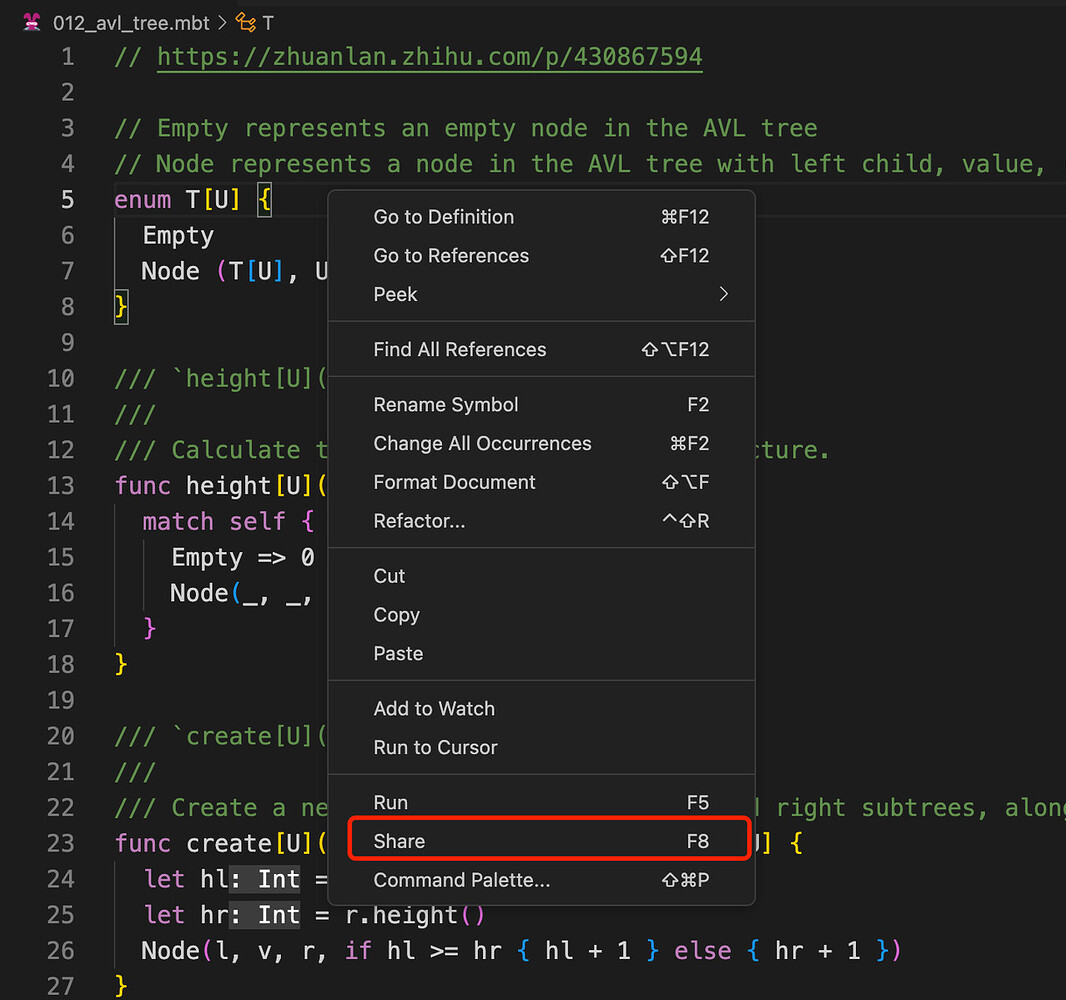Click the 012_avl_tree.mbt breadcrumb file name
Image resolution: width=1066 pixels, height=1000 pixels.
[x=132, y=22]
